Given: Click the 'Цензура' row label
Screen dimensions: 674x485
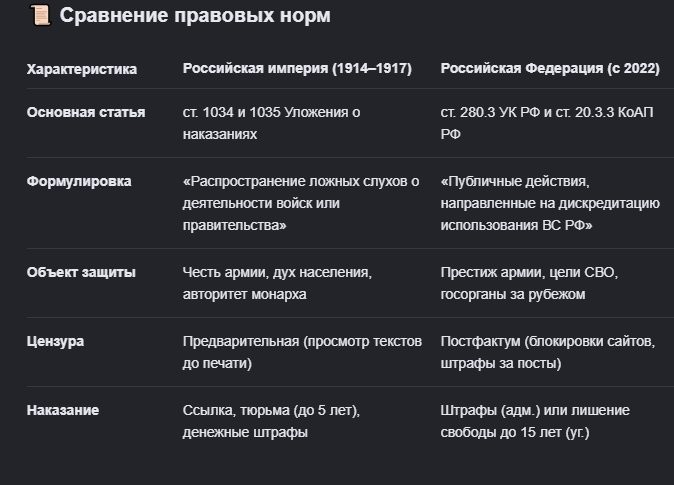Looking at the screenshot, I should (55, 341).
